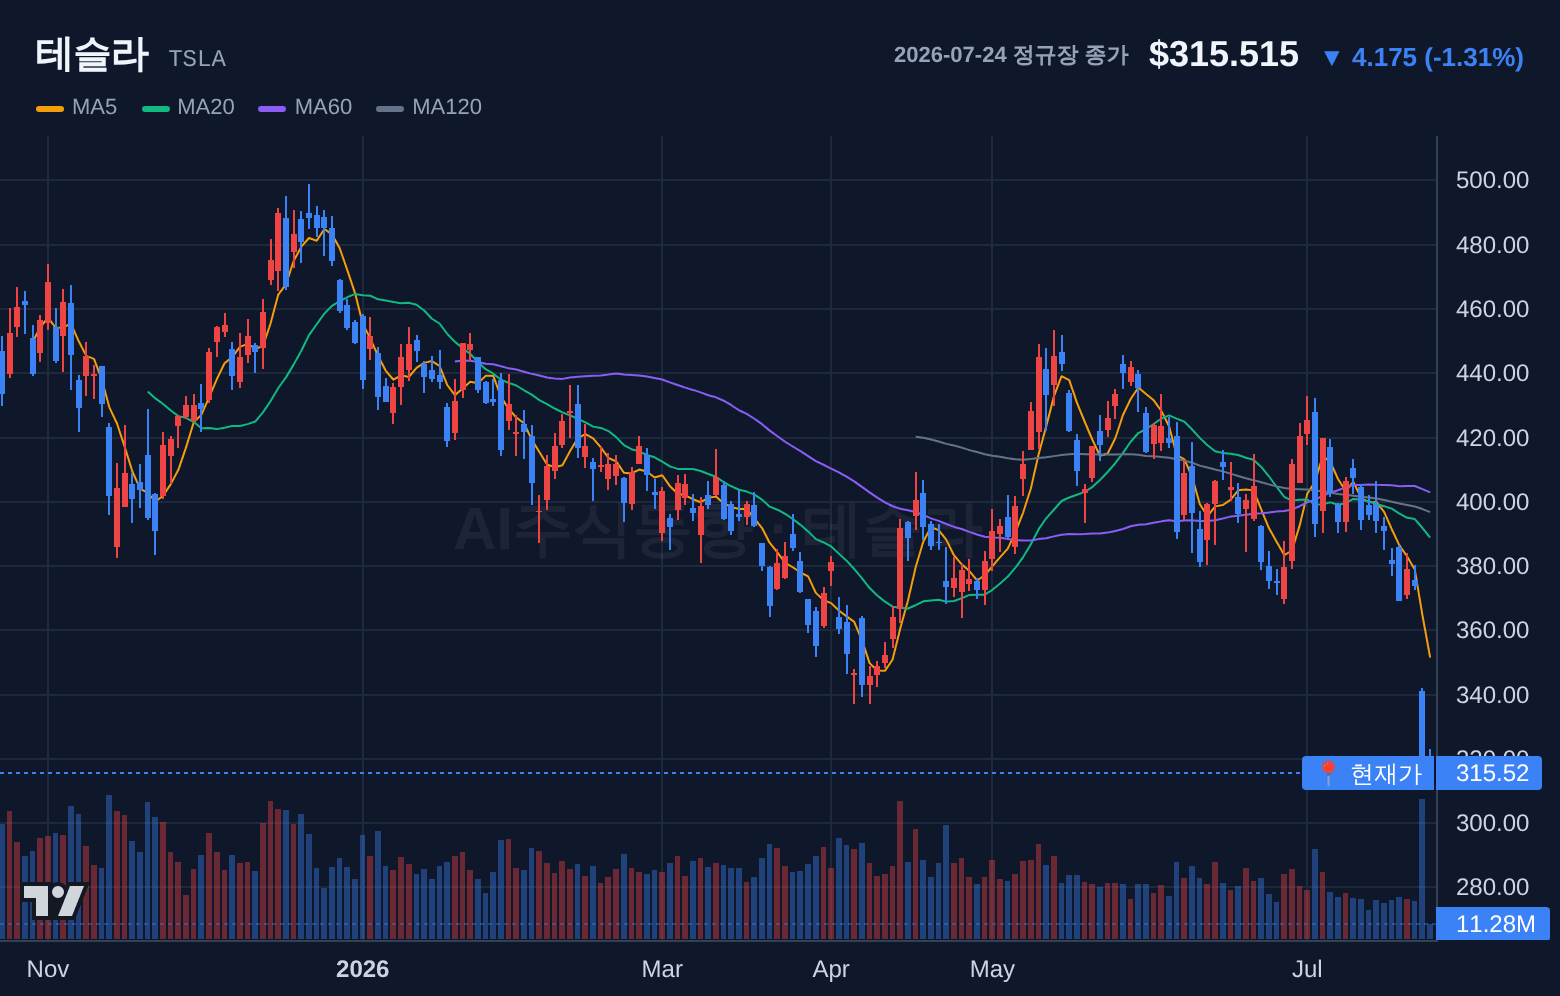The height and width of the screenshot is (996, 1560).
Task: Click the MA60 purple legend swatch
Action: pyautogui.click(x=272, y=108)
